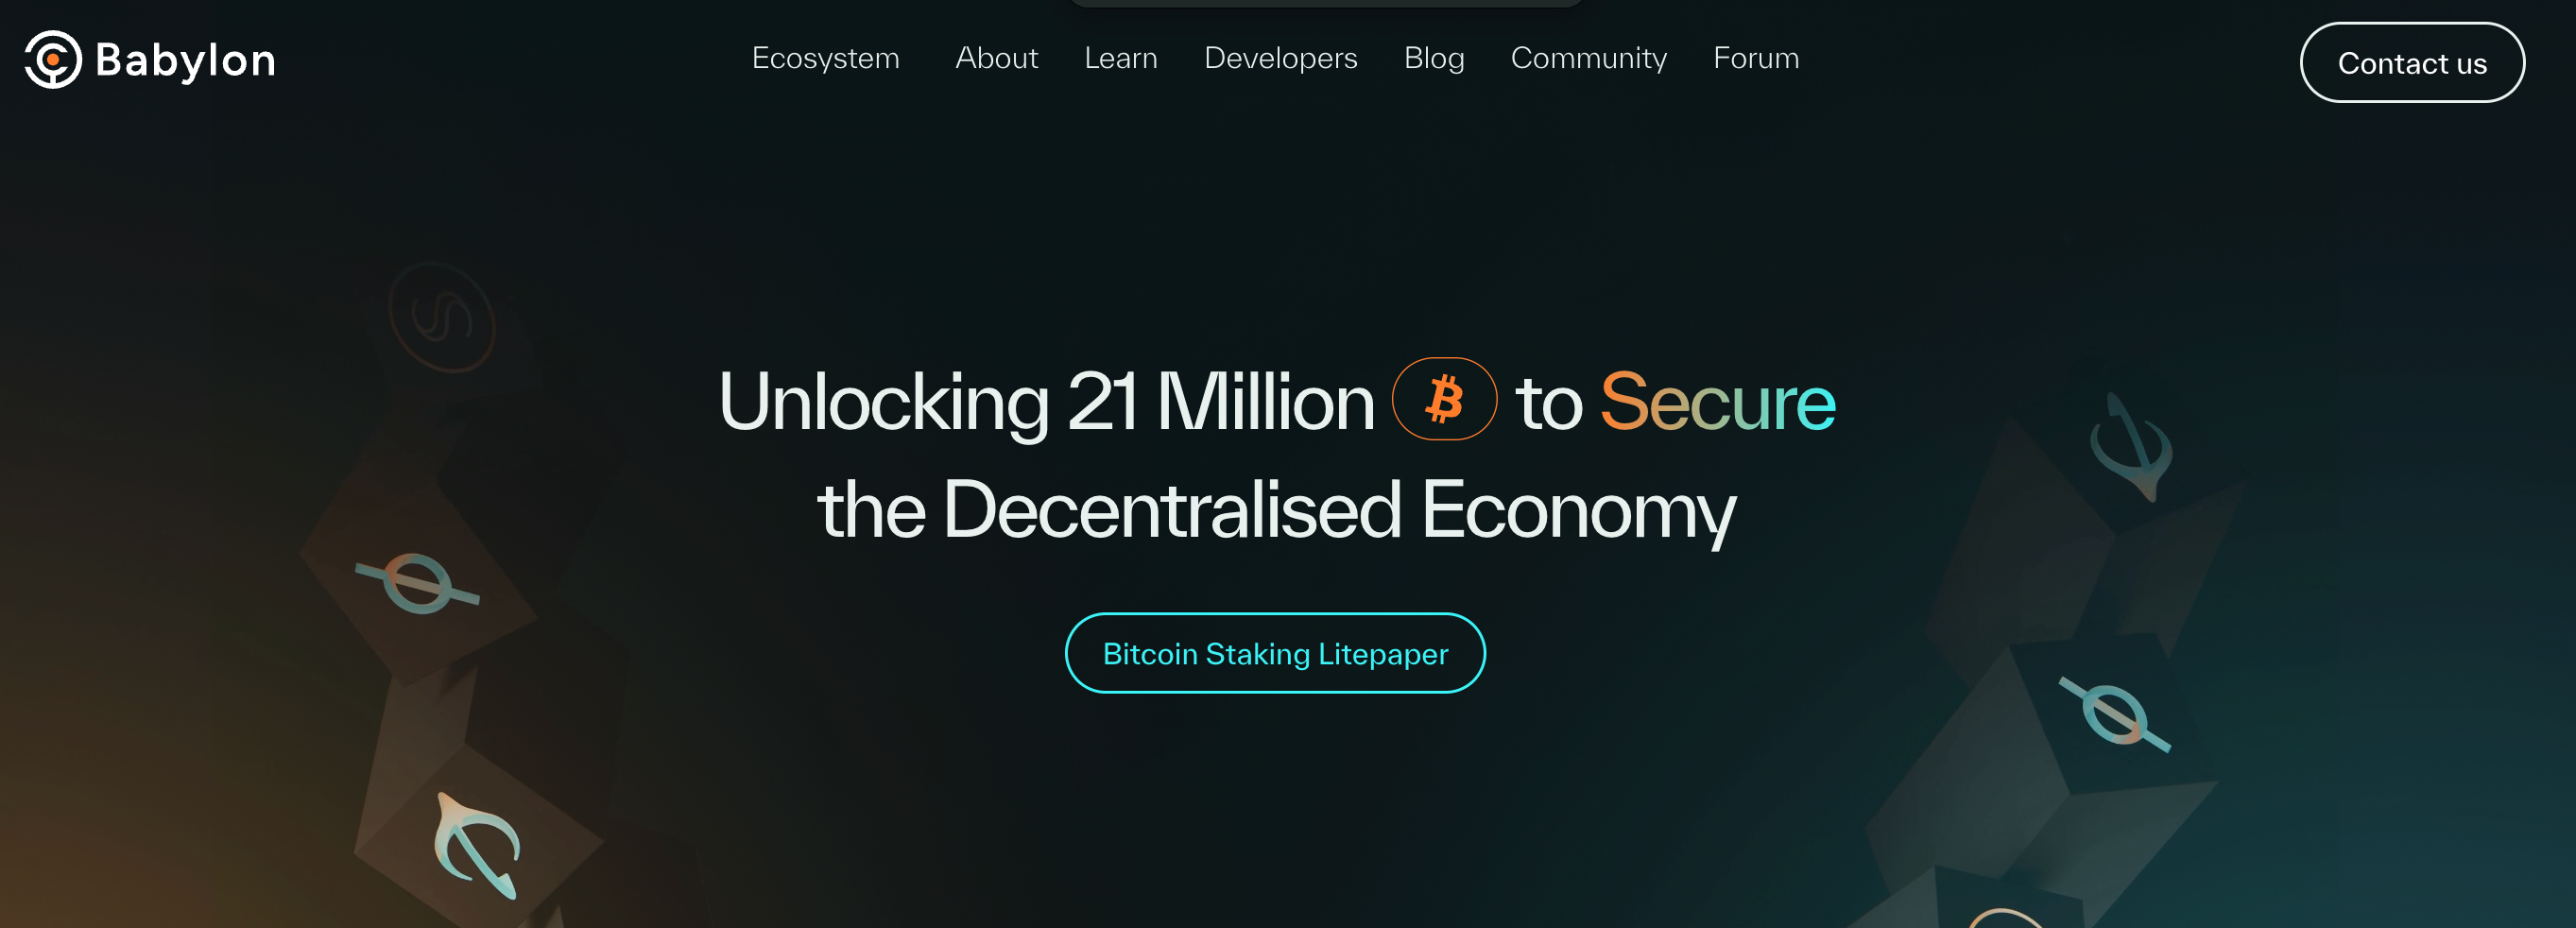Visit the Forum link
2576x928 pixels.
[x=1755, y=58]
